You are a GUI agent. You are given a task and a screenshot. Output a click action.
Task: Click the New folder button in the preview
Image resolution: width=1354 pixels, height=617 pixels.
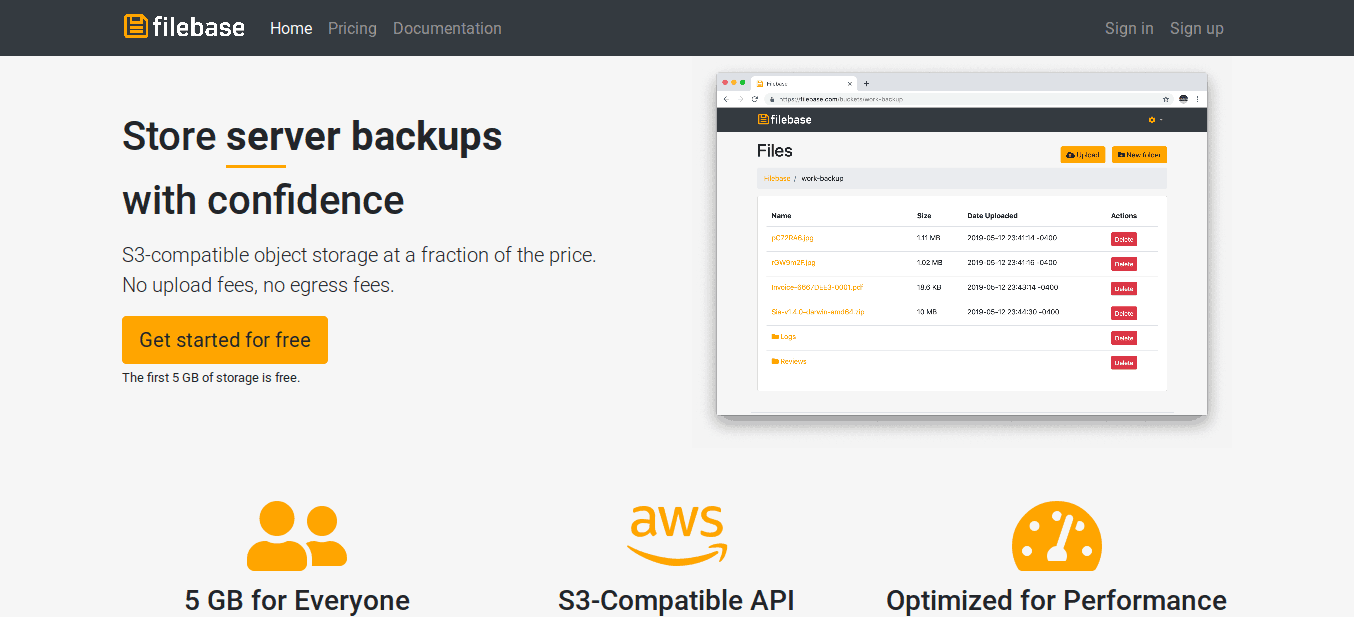click(x=1139, y=155)
